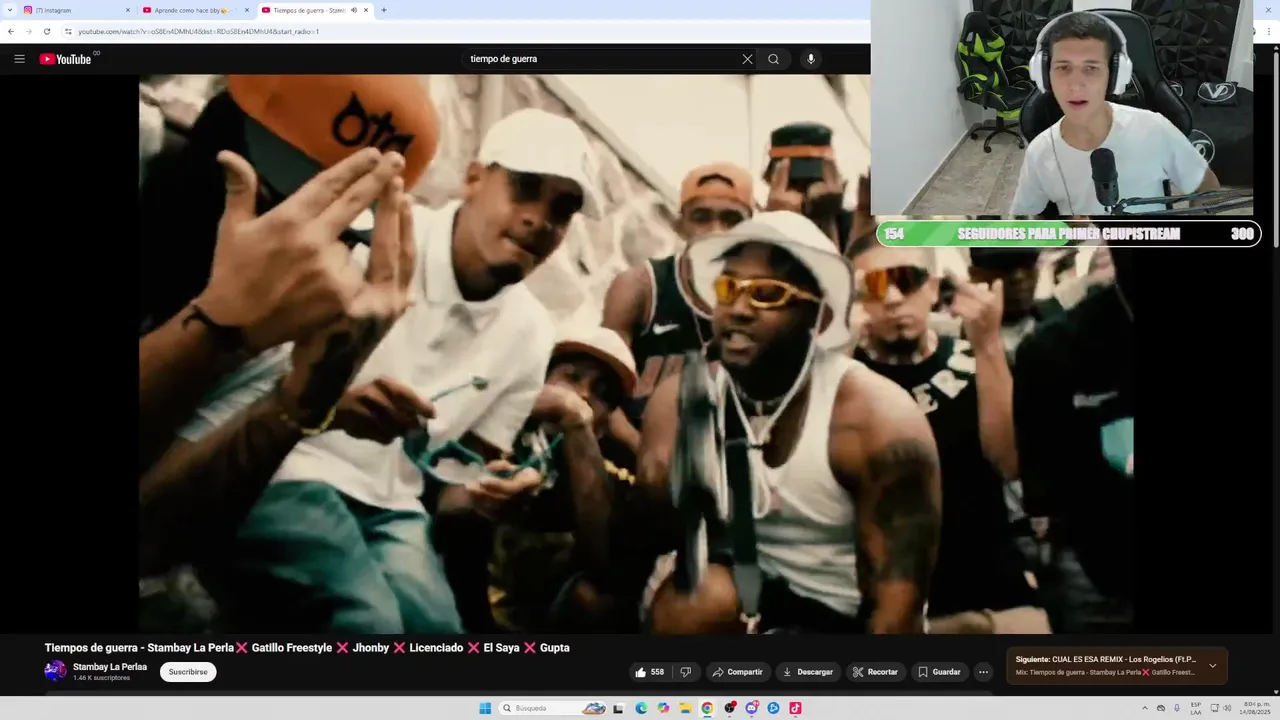The image size is (1280, 720).
Task: Show hidden system tray icons
Action: pos(1145,708)
